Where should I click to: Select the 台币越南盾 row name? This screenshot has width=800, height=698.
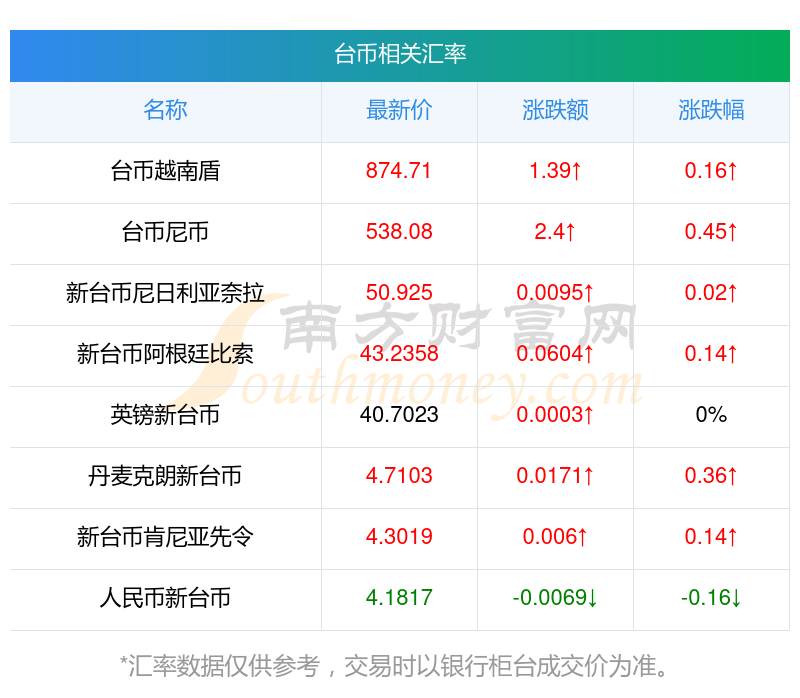(165, 171)
